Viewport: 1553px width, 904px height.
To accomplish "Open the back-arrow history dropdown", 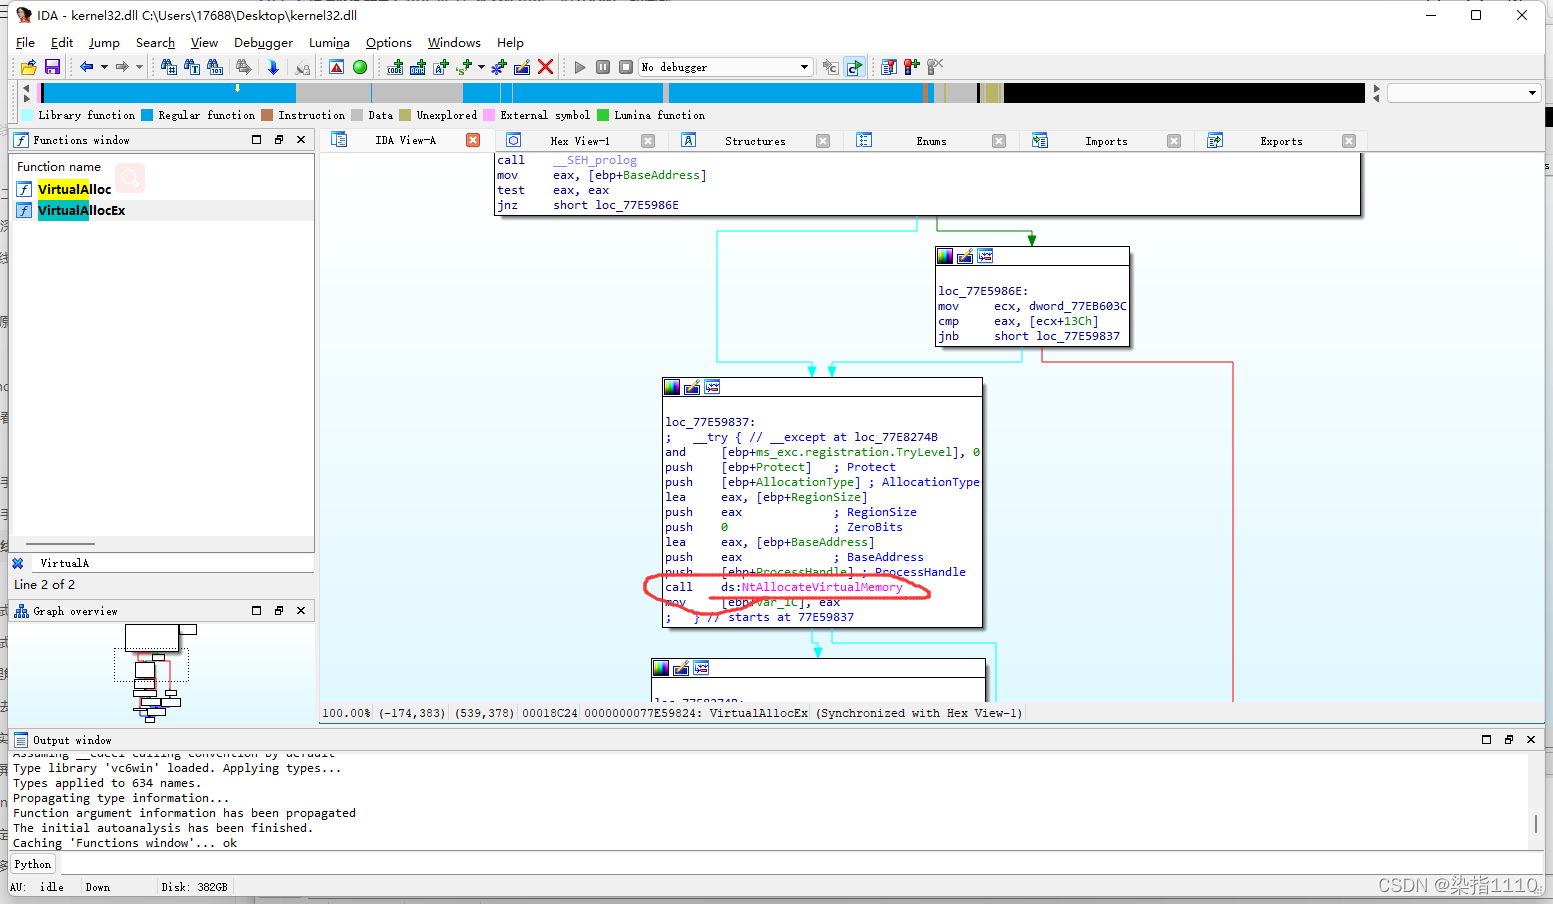I will coord(104,67).
